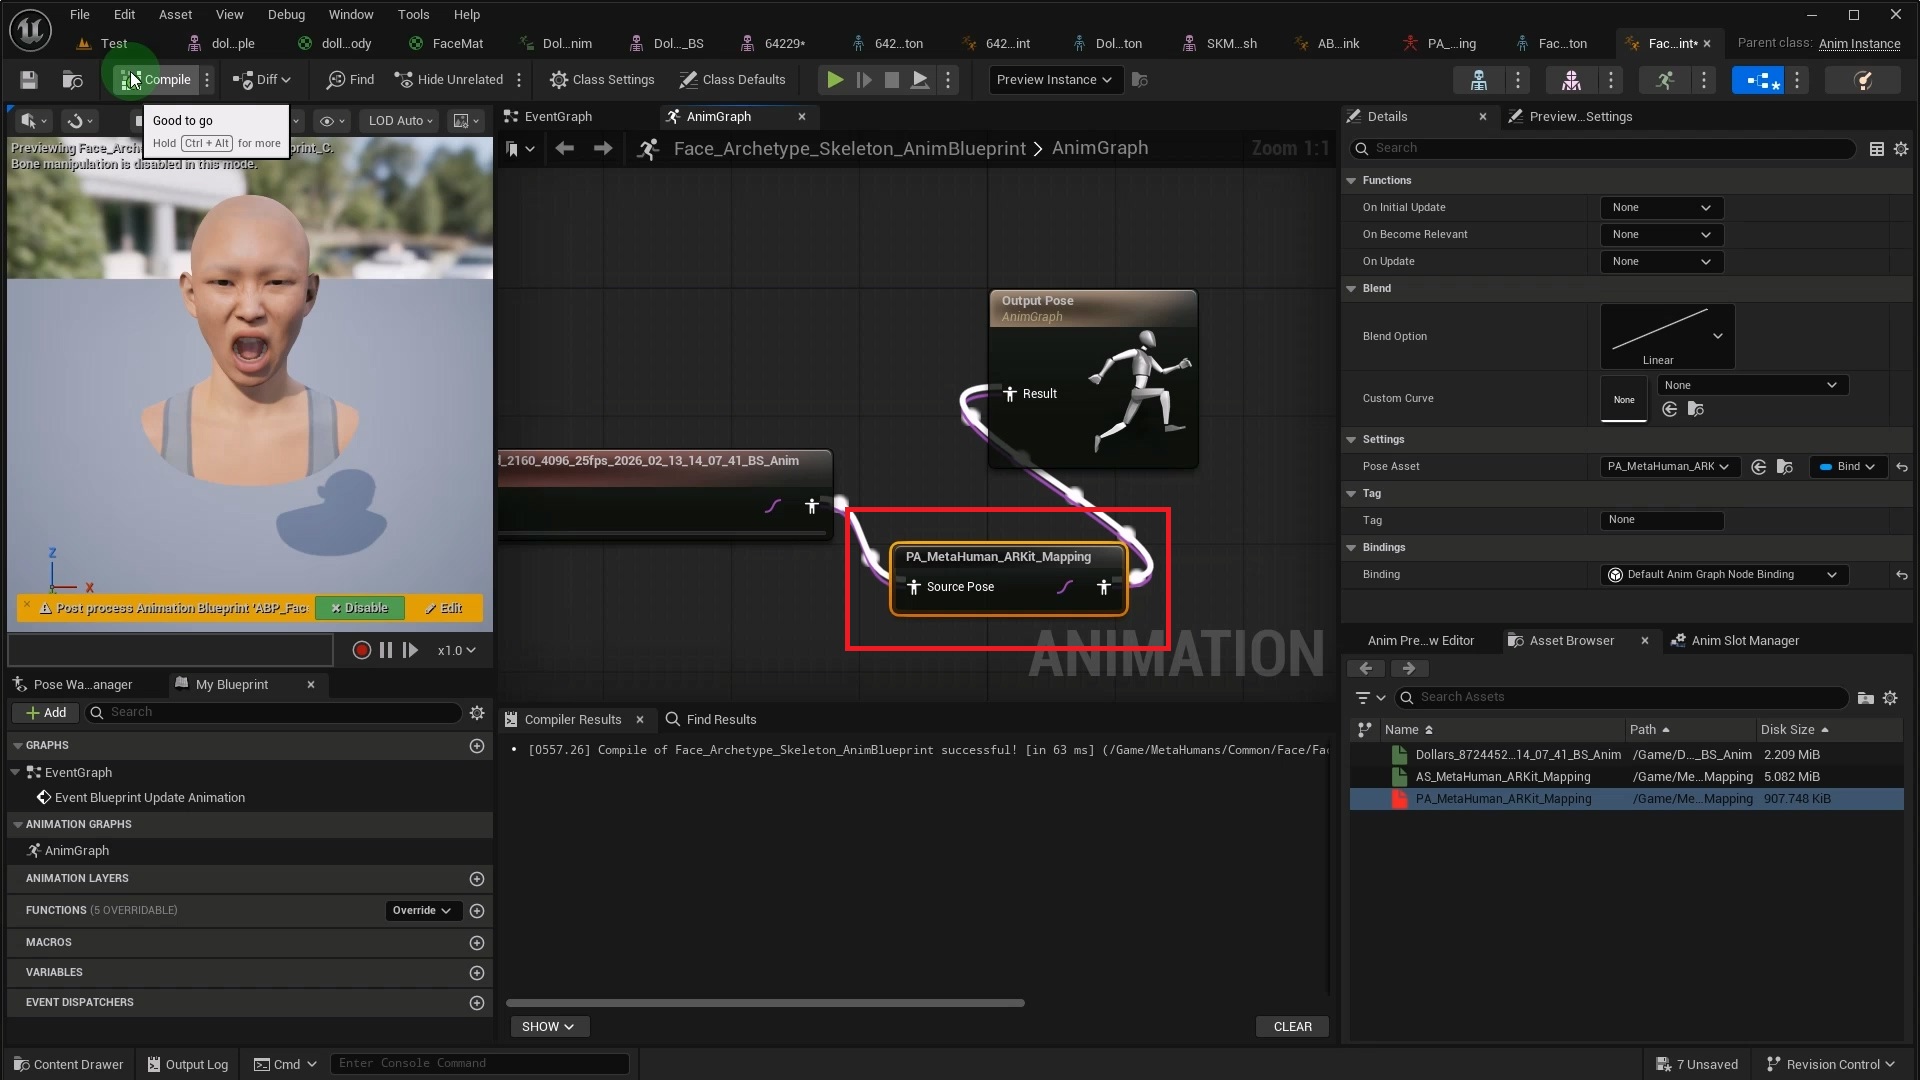Click Edit on the post process blueprint banner
This screenshot has height=1080, width=1920.
[444, 608]
